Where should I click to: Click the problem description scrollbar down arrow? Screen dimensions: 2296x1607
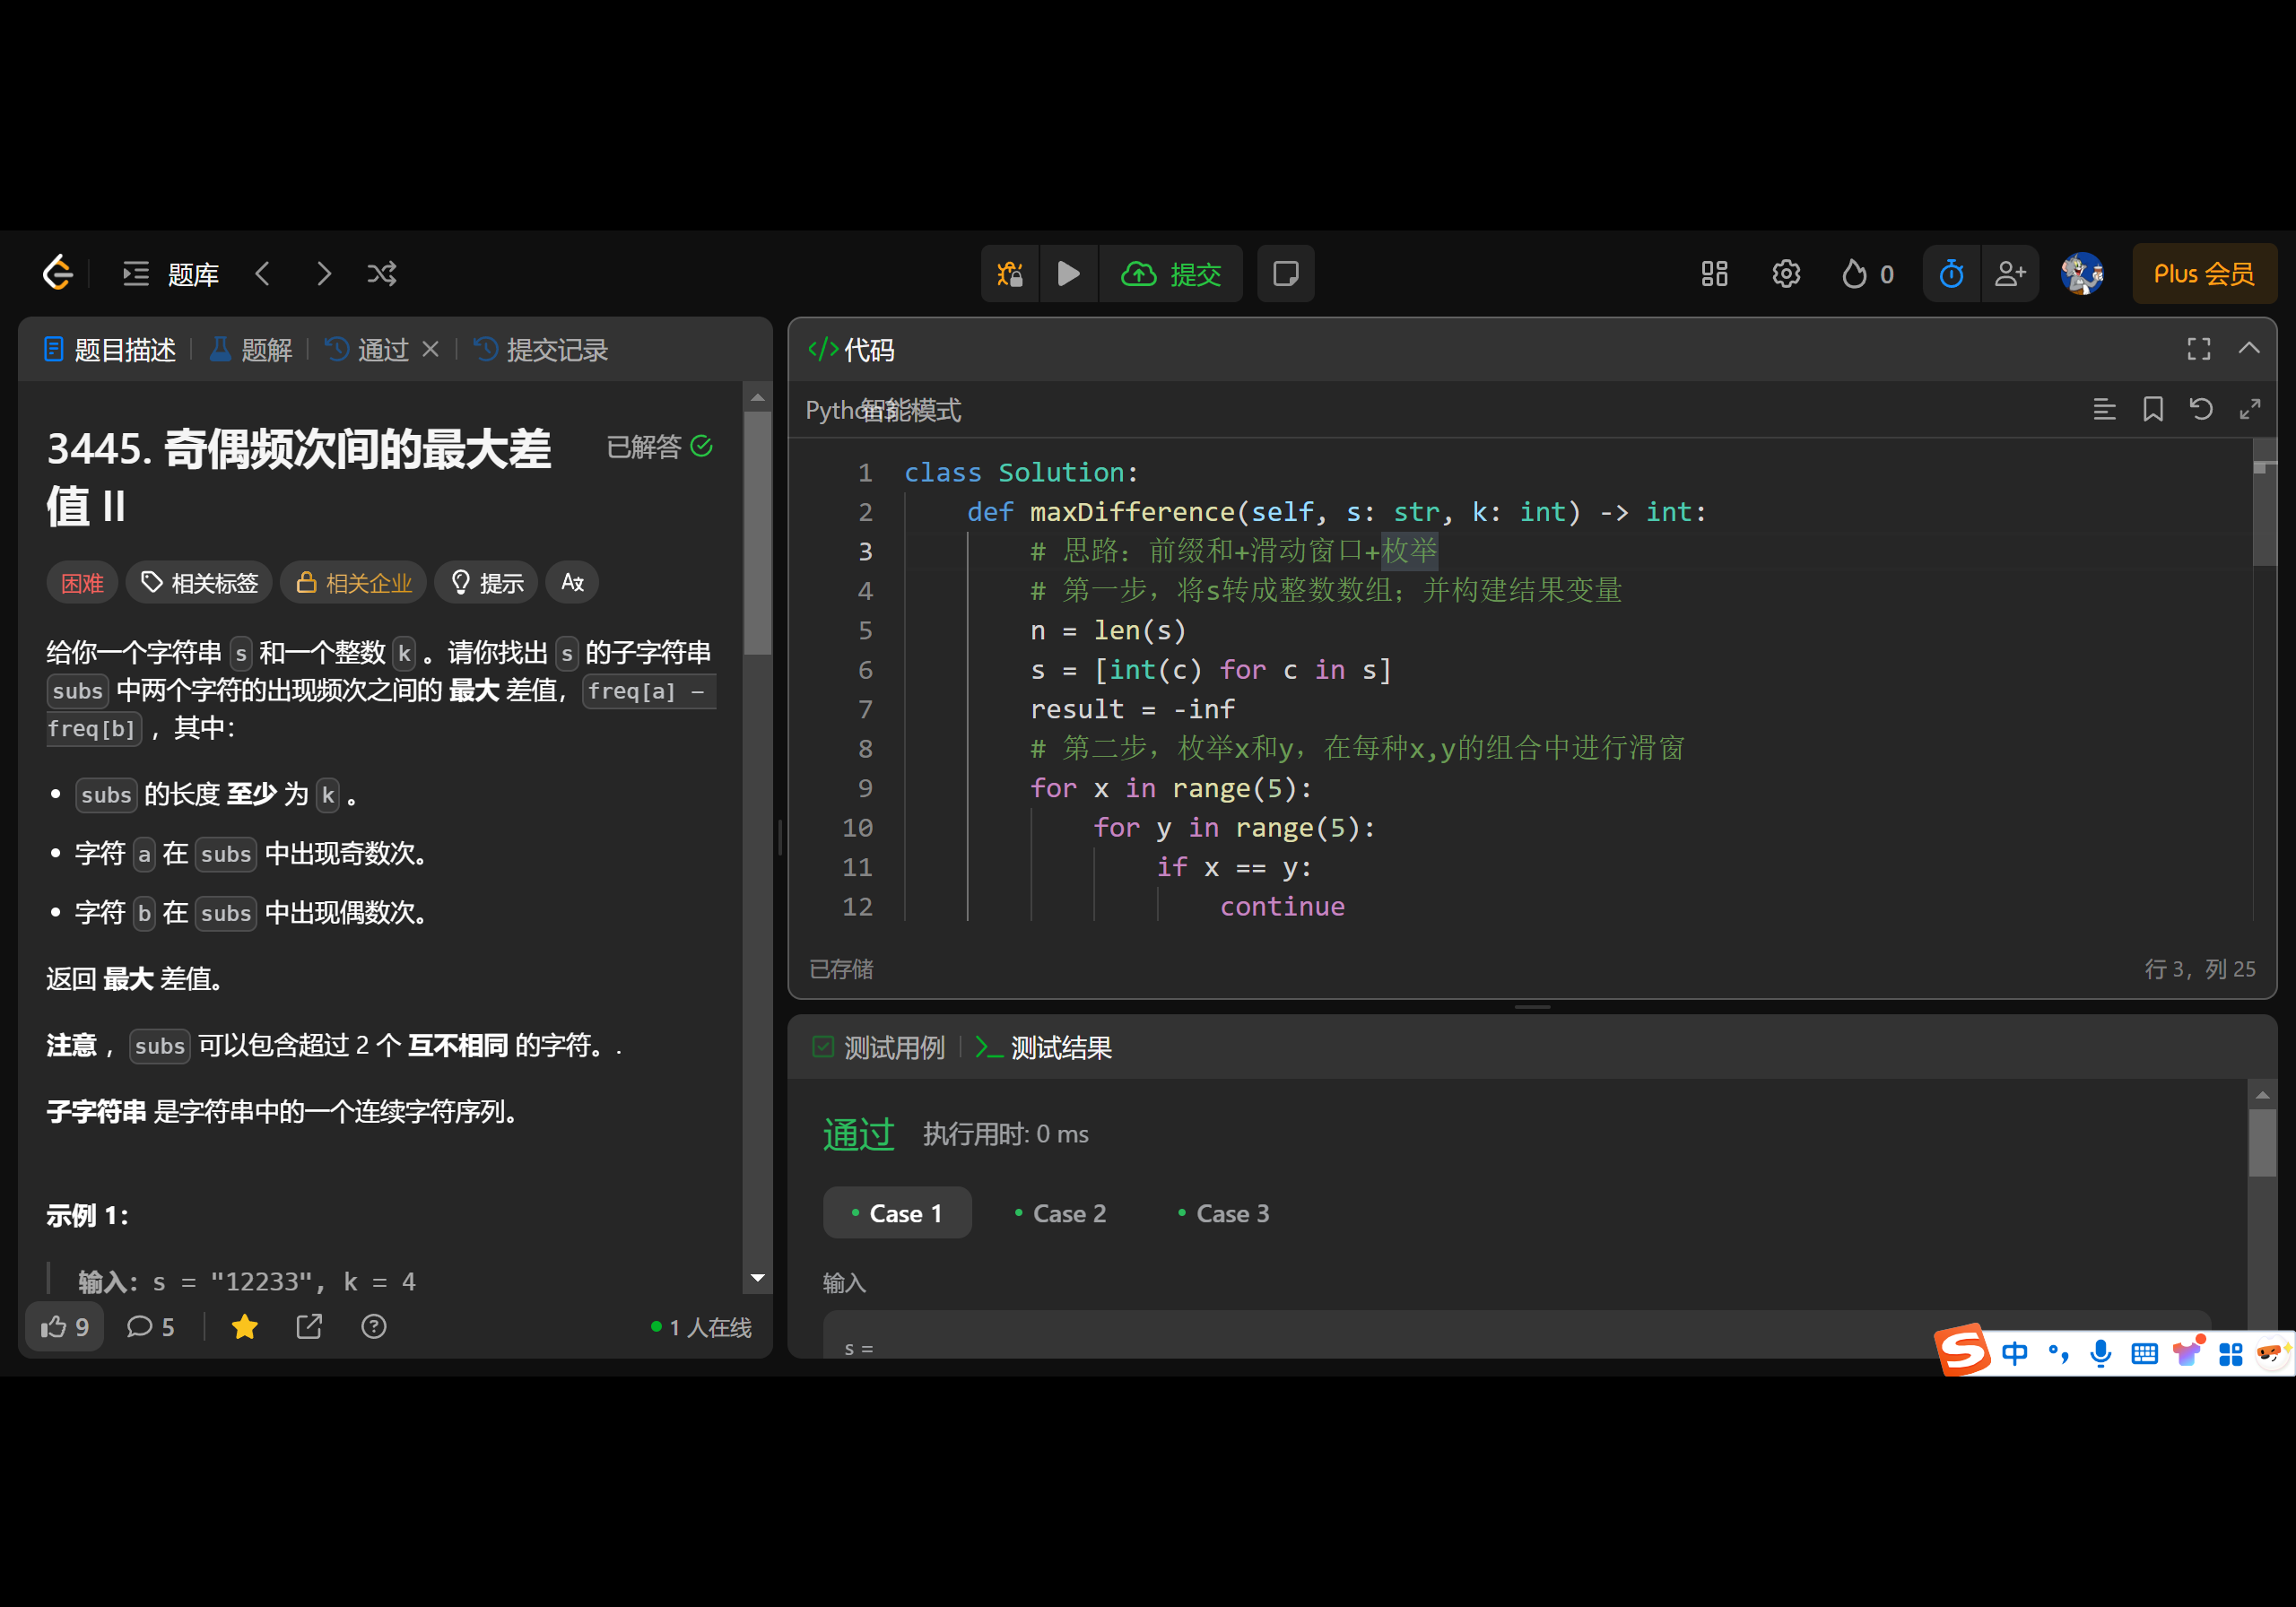[x=758, y=1278]
